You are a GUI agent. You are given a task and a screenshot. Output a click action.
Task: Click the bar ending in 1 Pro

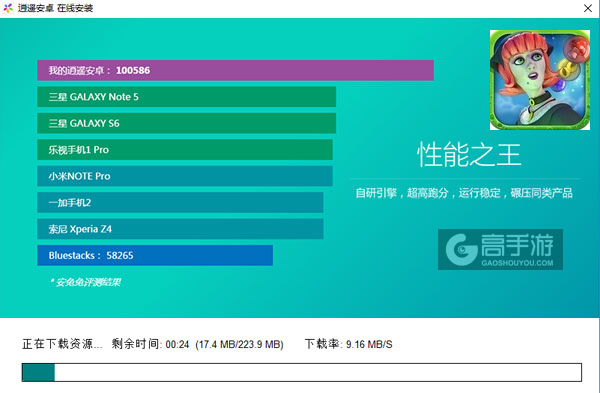click(185, 150)
